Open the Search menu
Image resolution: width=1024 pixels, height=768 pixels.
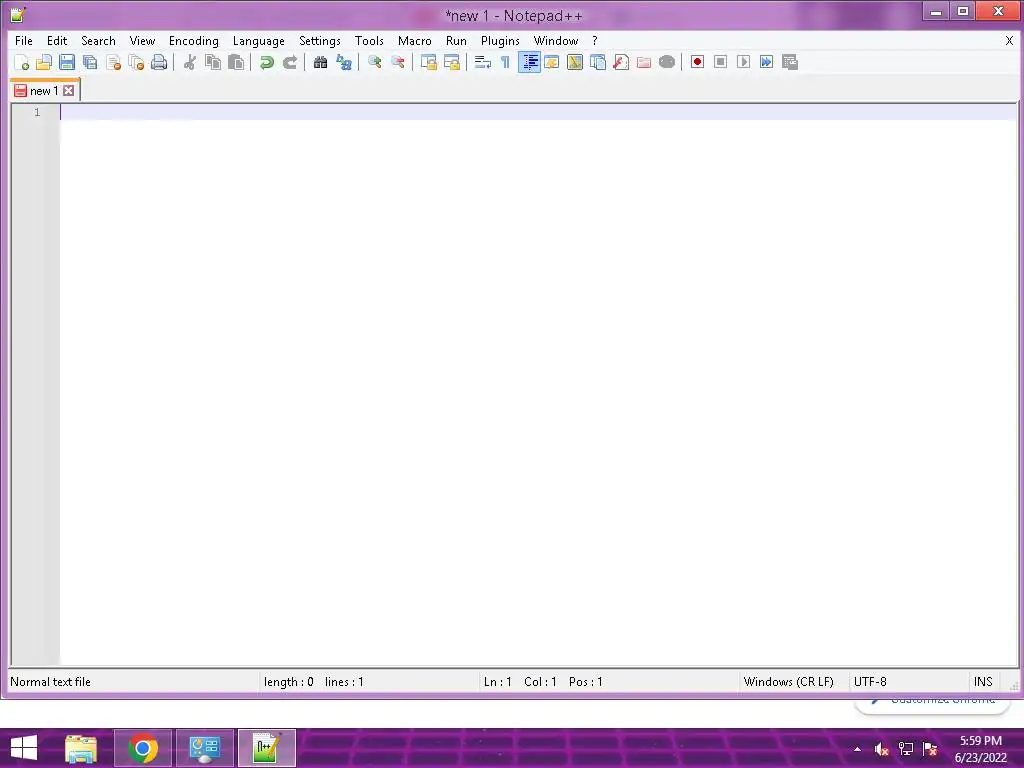pyautogui.click(x=98, y=40)
